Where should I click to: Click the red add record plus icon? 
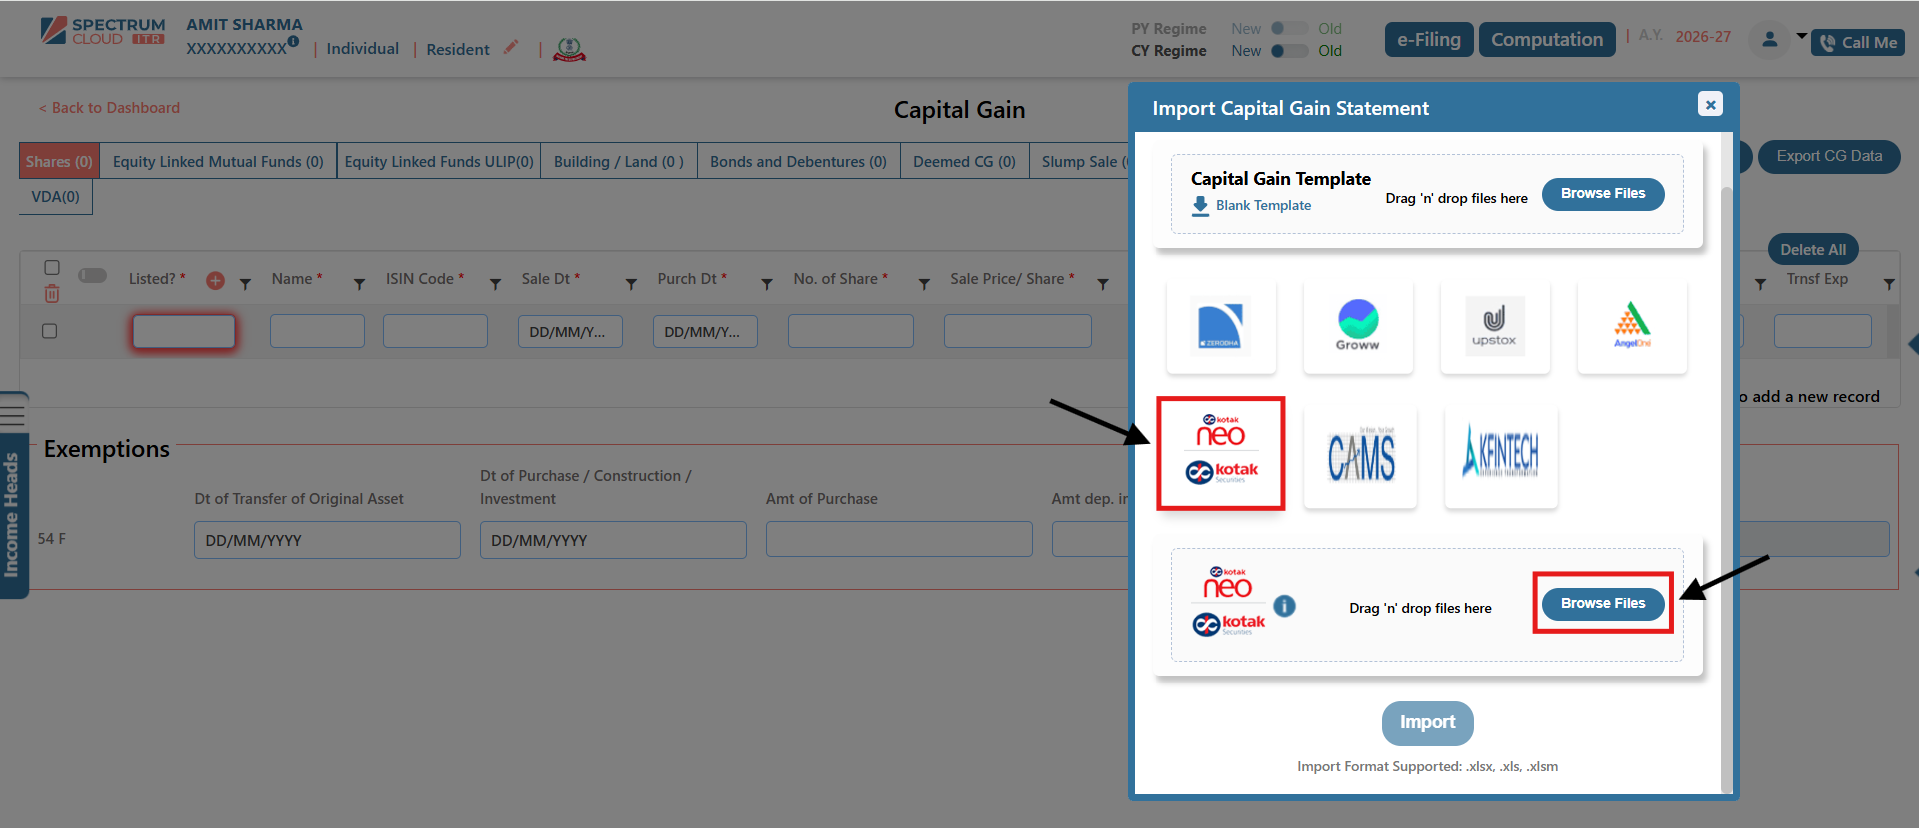[x=215, y=281]
